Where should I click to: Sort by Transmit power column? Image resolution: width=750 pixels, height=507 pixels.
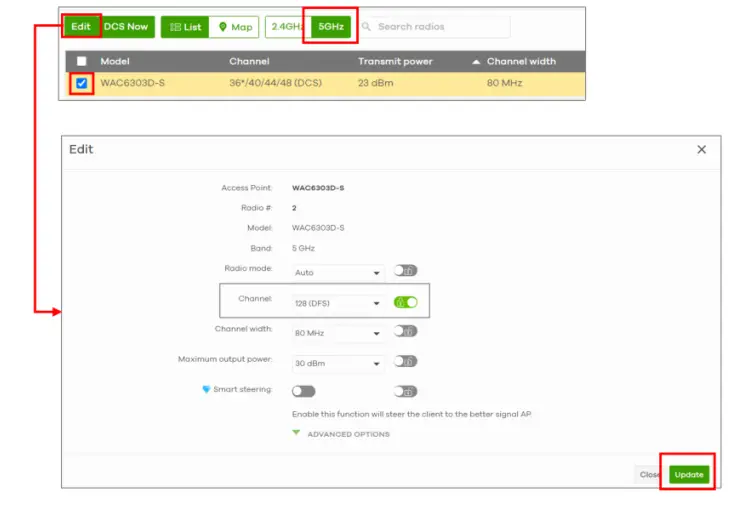tap(395, 61)
